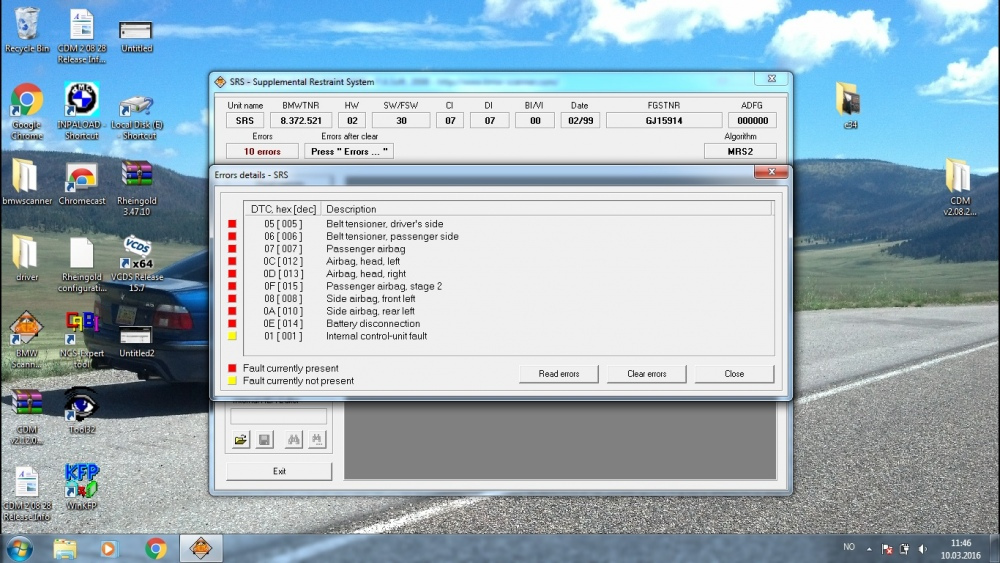Viewport: 1000px width, 563px height.
Task: Click Exit button in SRS window
Action: tap(279, 471)
